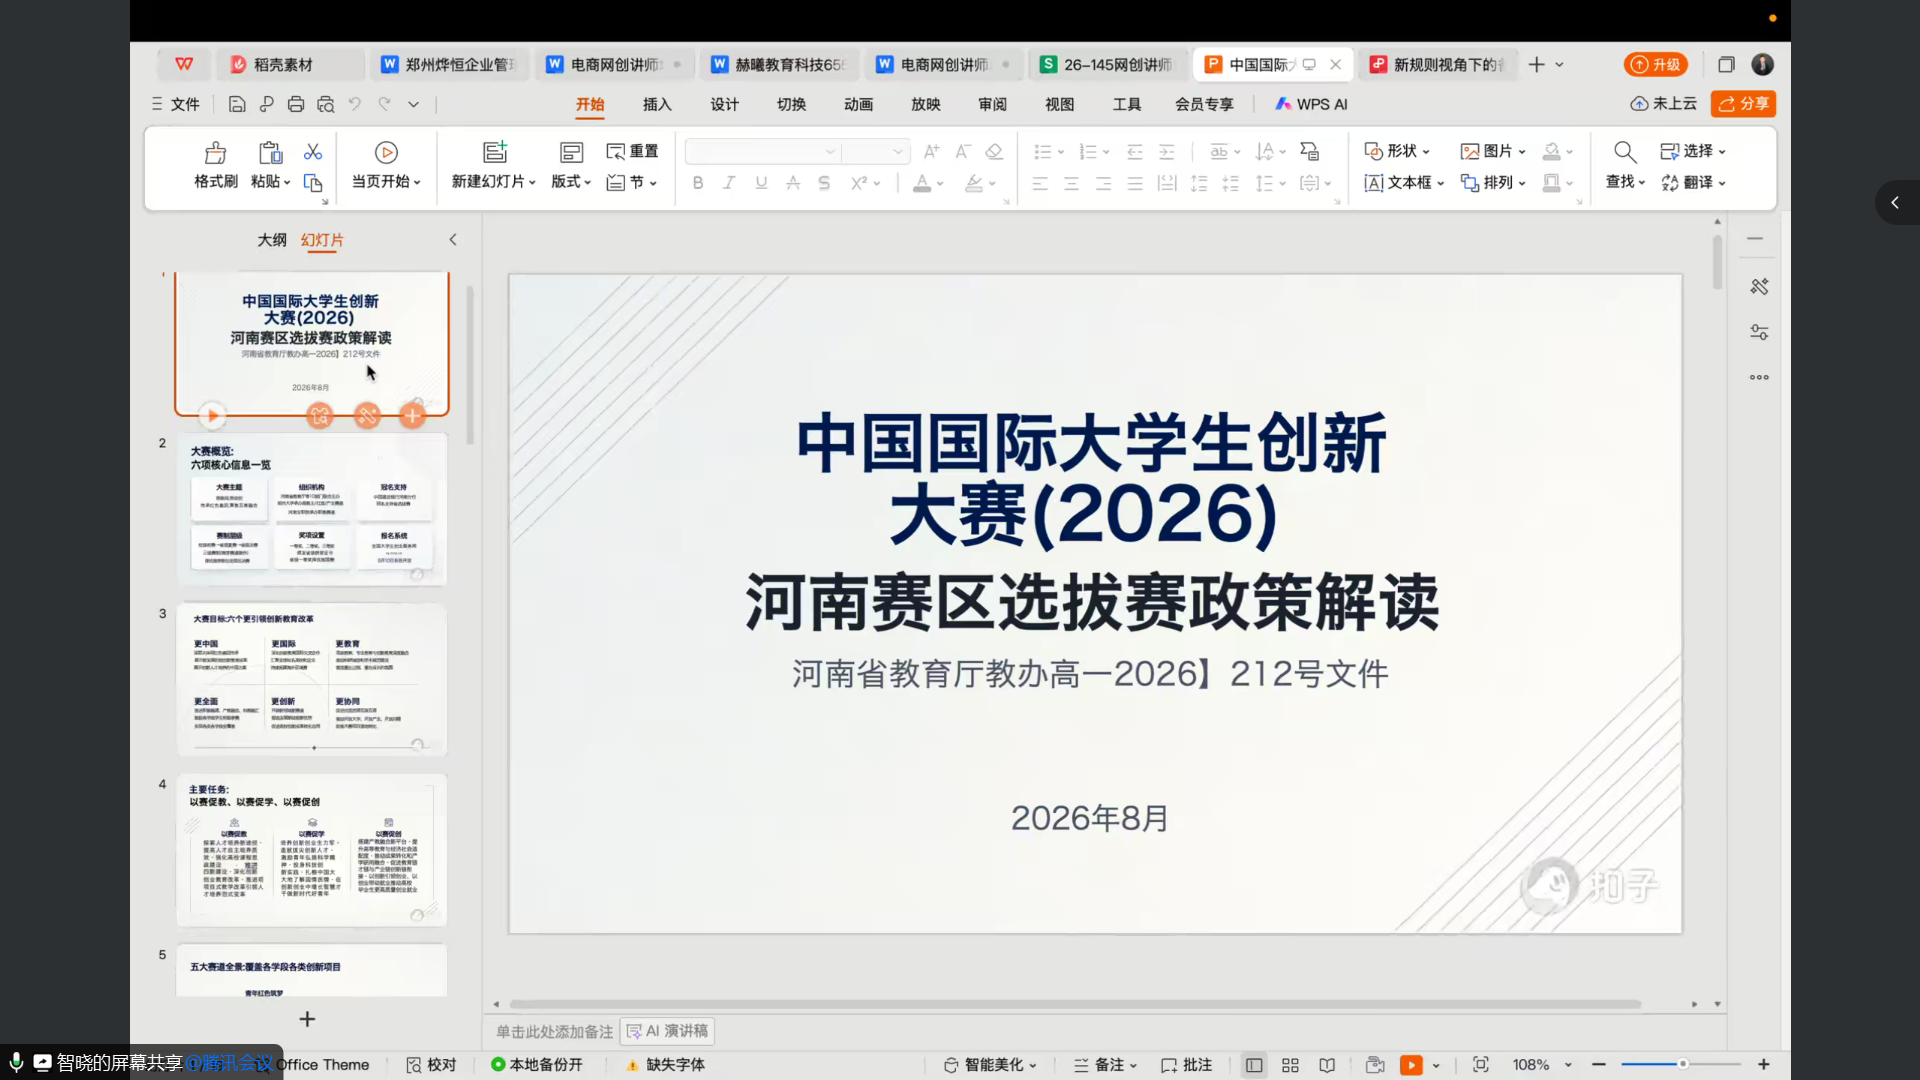Click the WPS home logo tab
This screenshot has width=1920, height=1080.
point(184,65)
